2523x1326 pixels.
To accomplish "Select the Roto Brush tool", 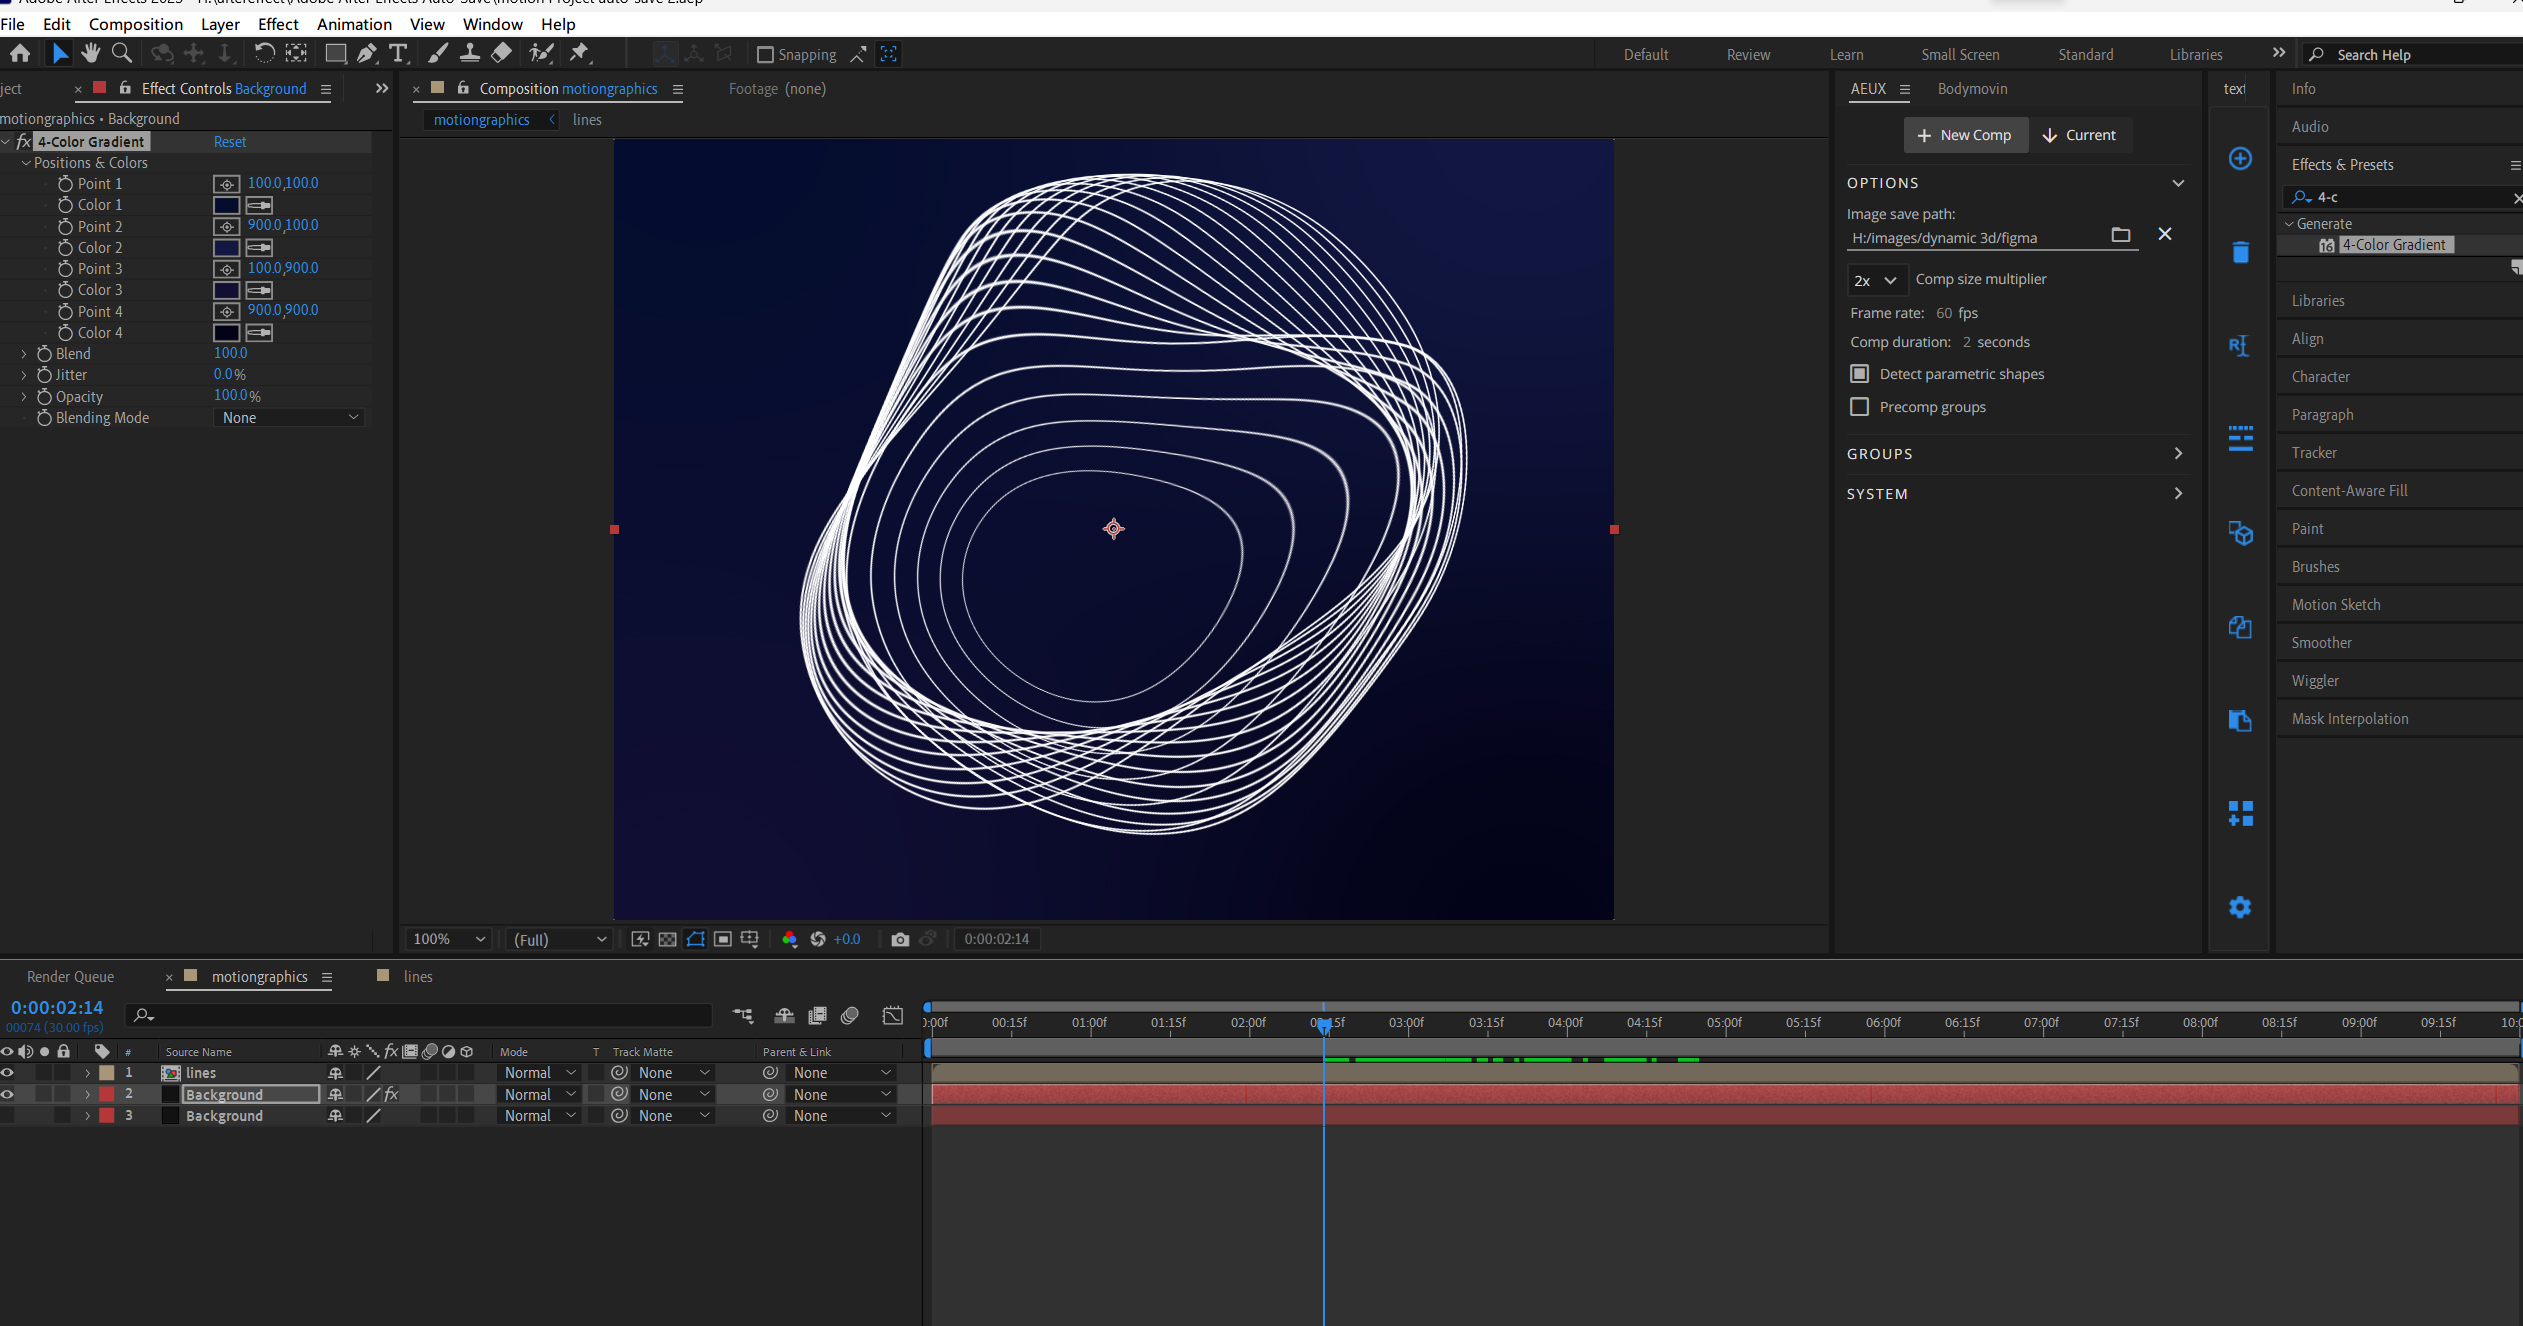I will tap(541, 54).
